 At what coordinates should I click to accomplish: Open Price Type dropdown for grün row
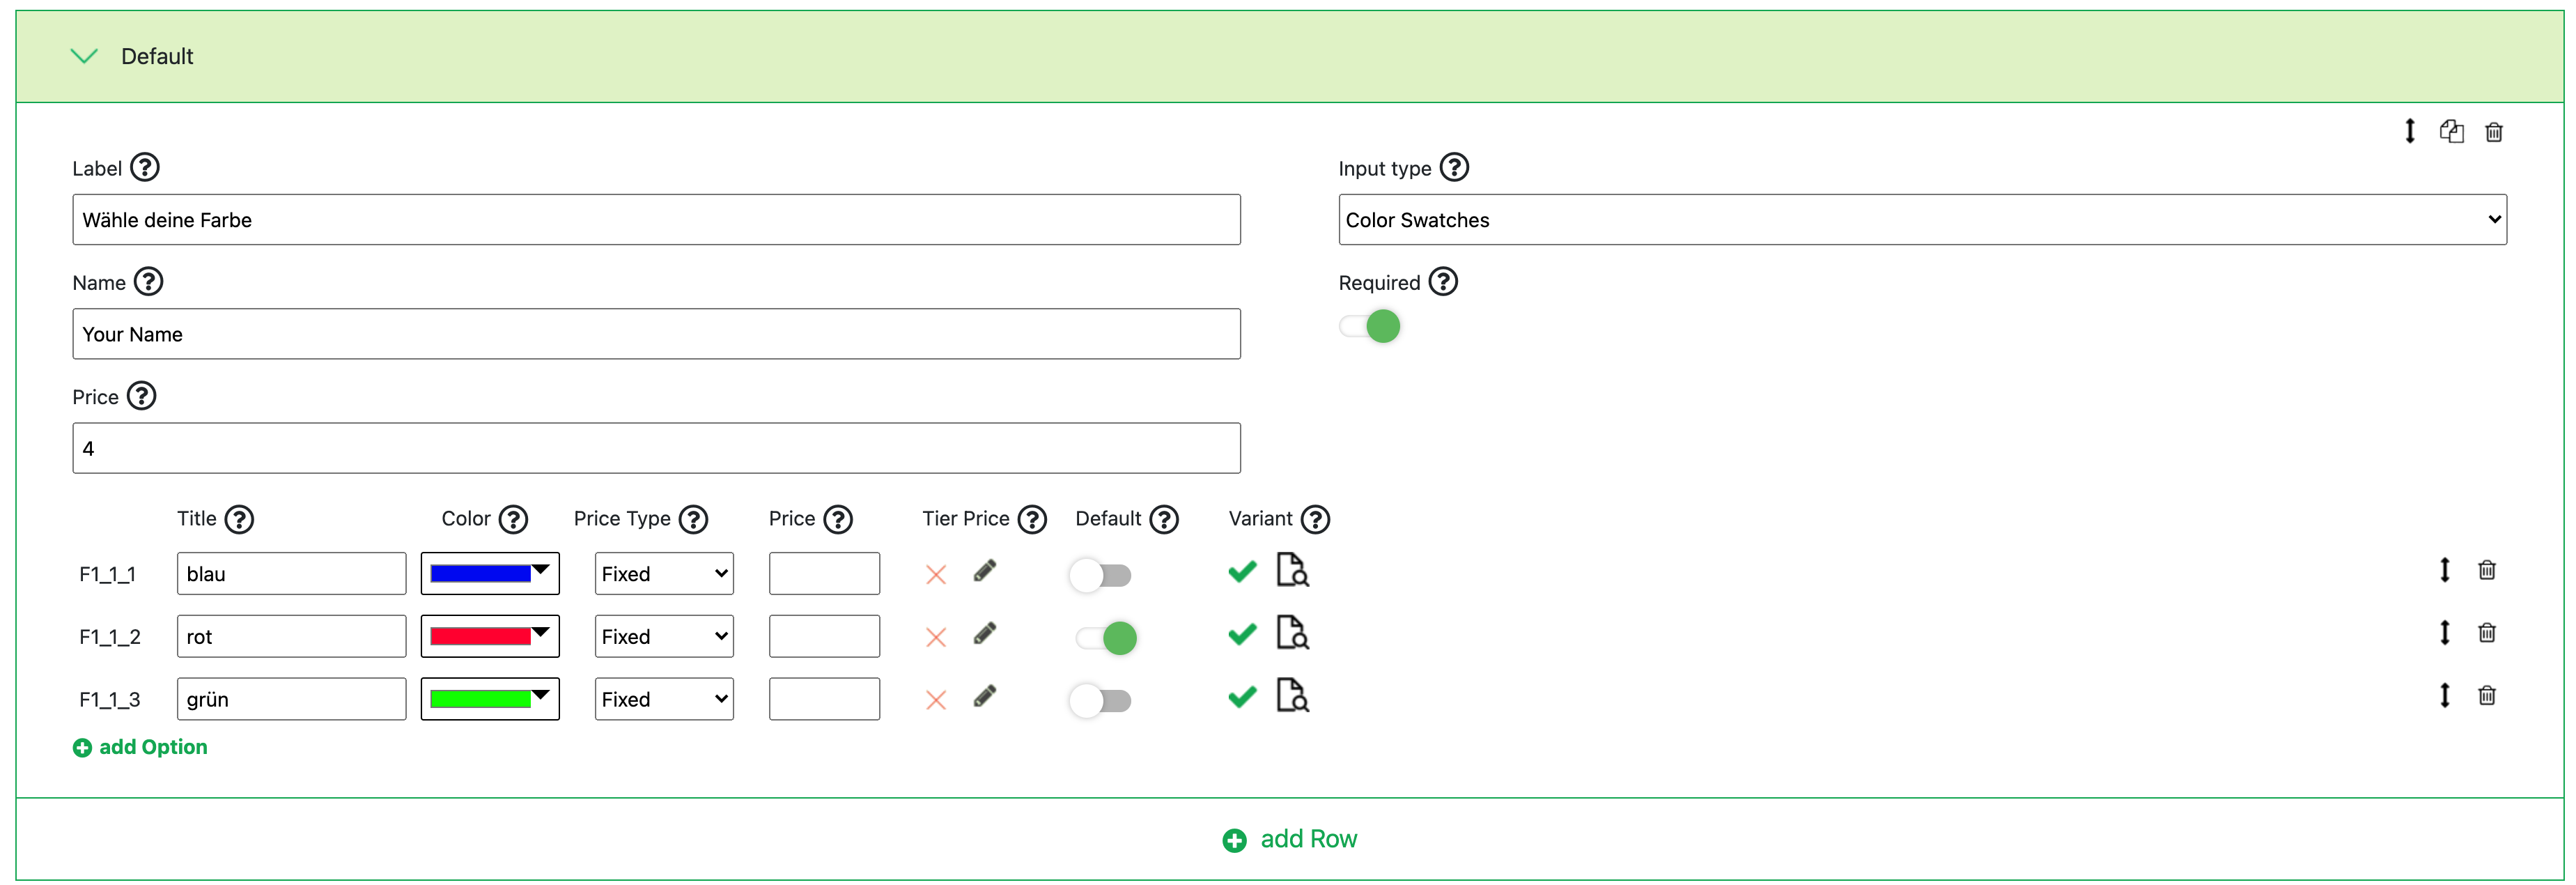pos(663,699)
